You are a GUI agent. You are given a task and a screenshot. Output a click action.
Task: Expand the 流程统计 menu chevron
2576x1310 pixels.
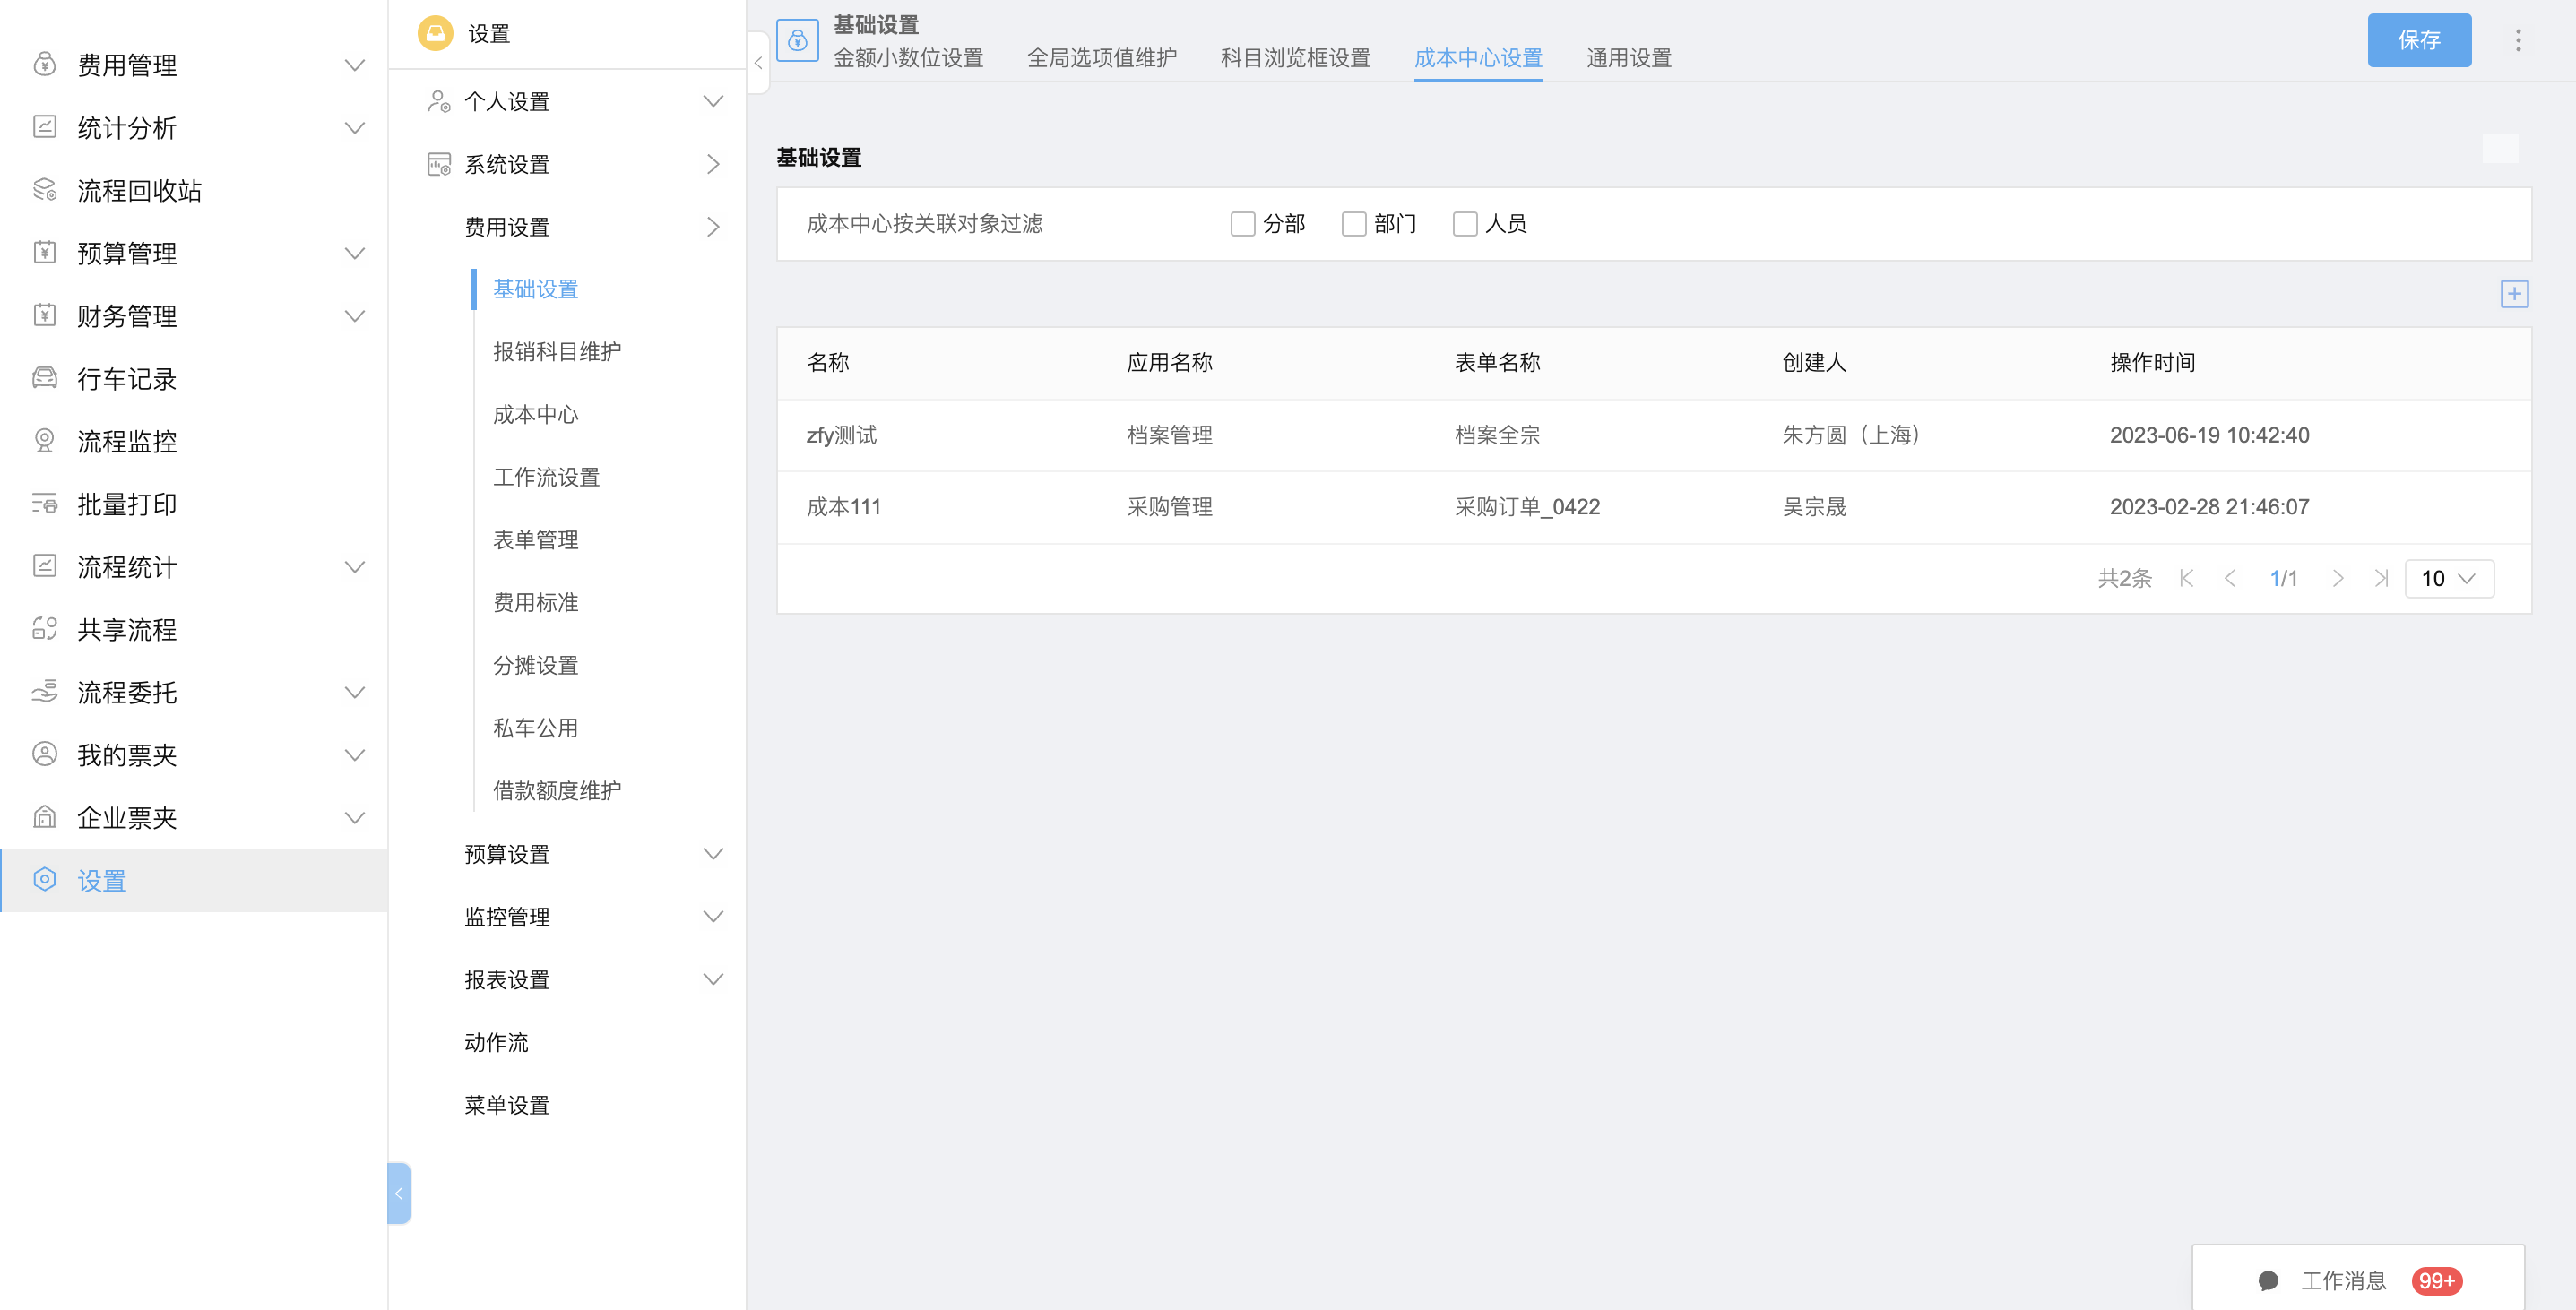(x=354, y=566)
